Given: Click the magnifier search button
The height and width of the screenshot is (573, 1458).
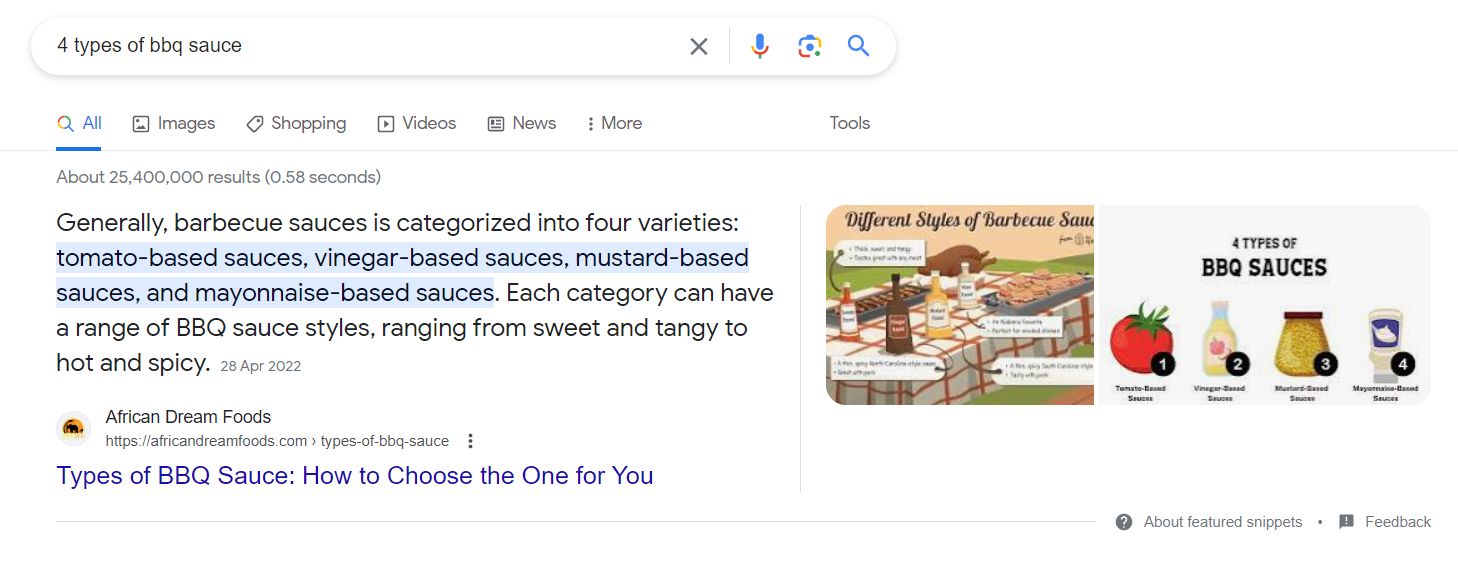Looking at the screenshot, I should pos(858,46).
